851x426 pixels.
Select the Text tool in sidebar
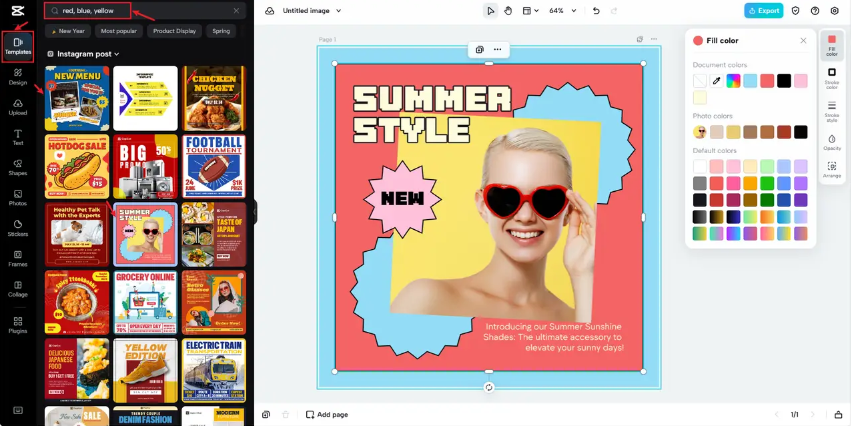coord(18,136)
